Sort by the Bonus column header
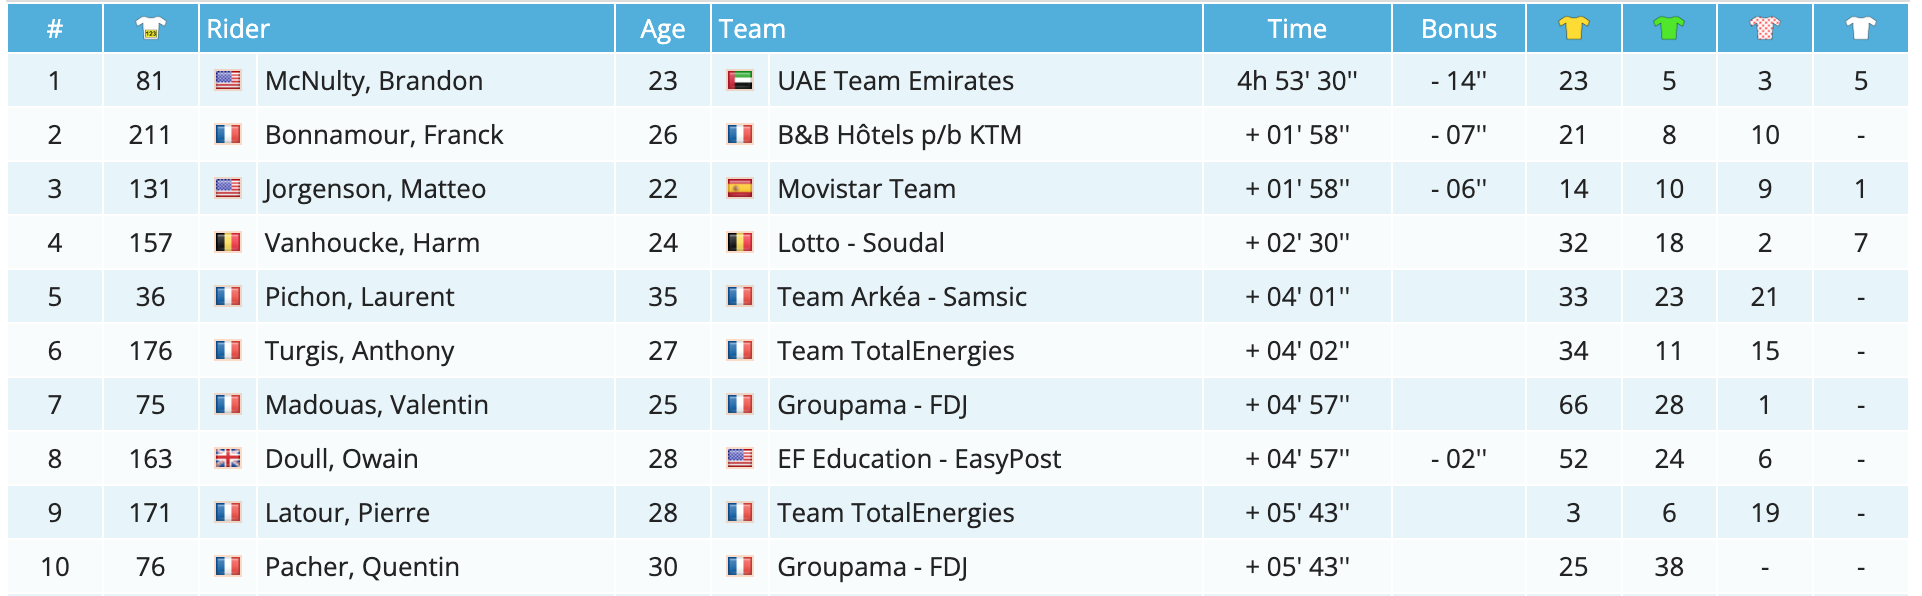 [x=1458, y=29]
